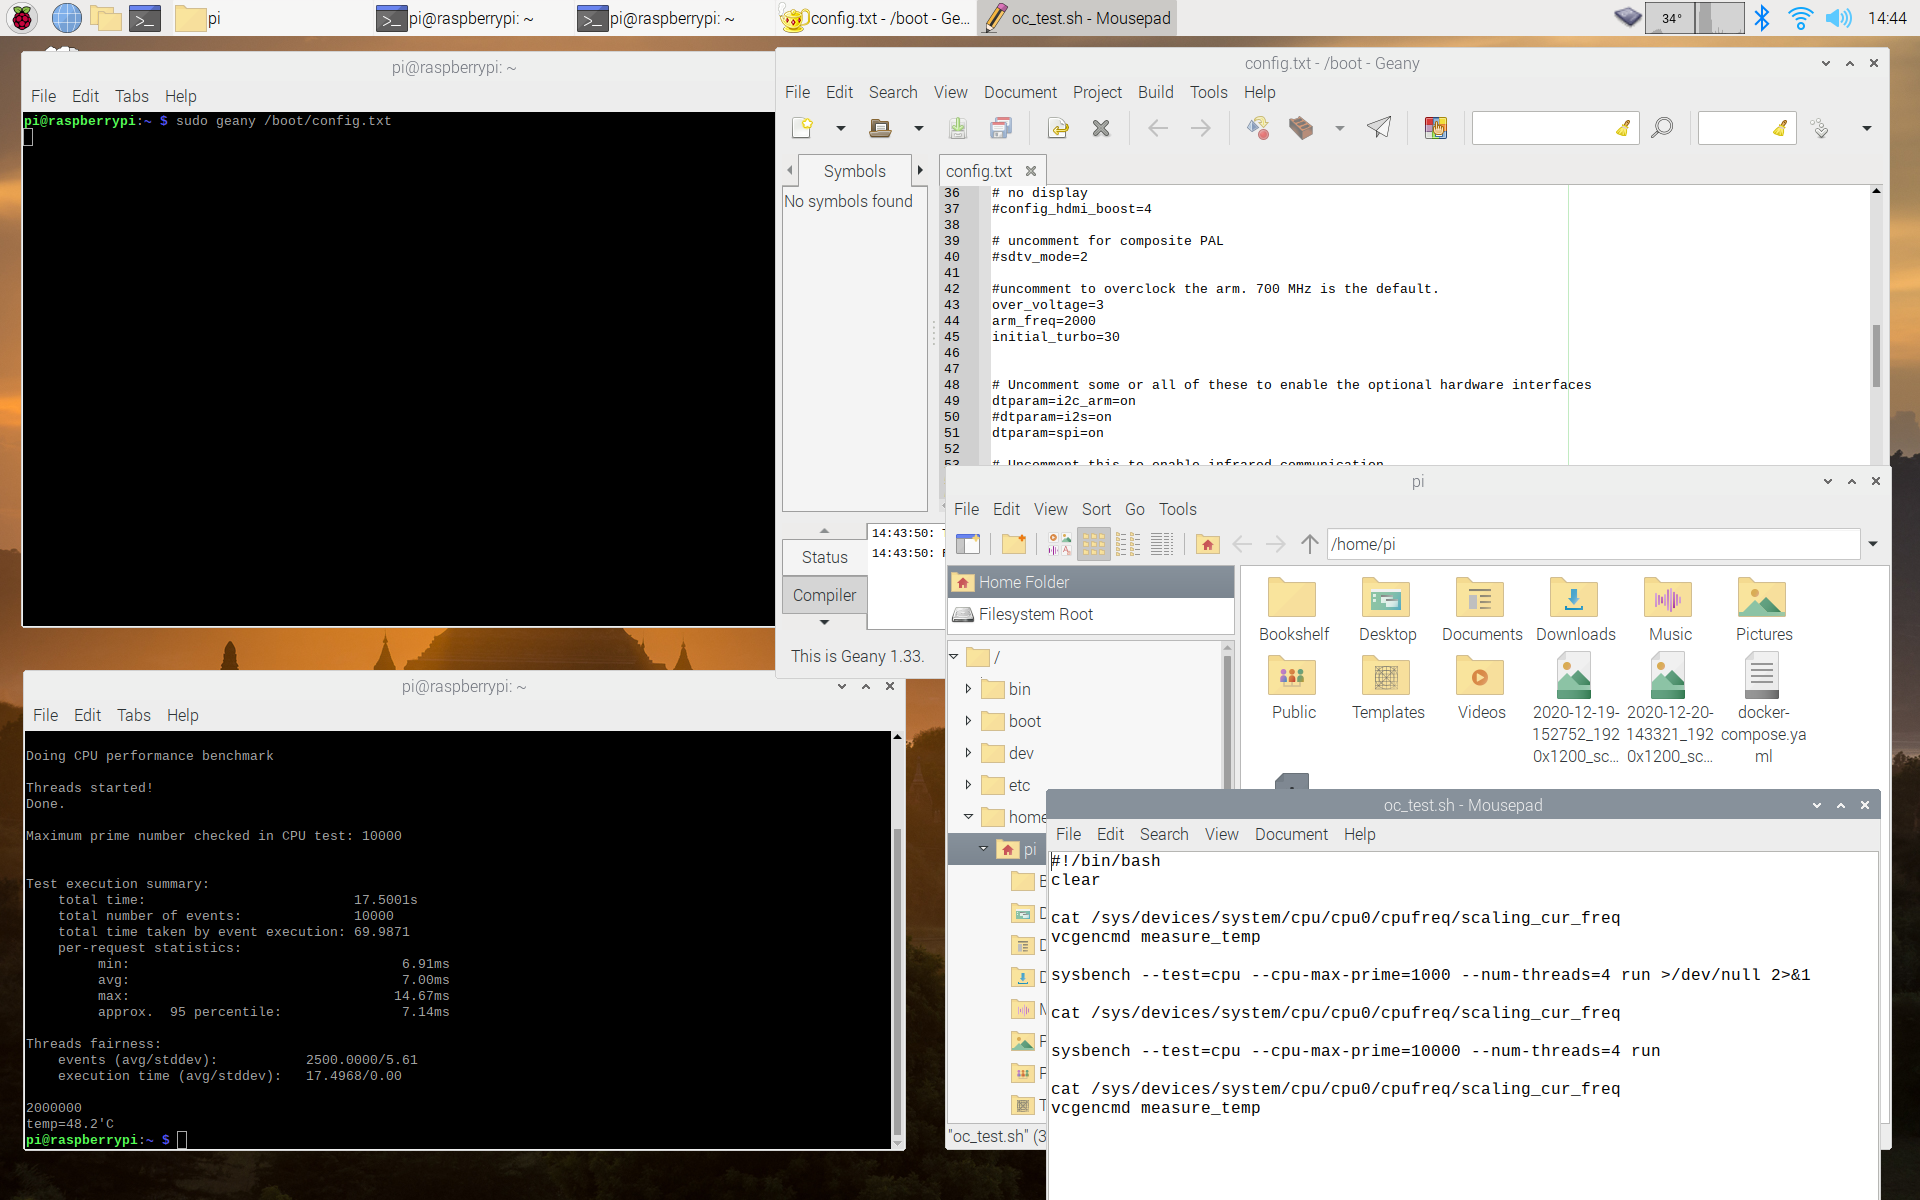
Task: Click the Geany reload file icon
Action: pyautogui.click(x=1058, y=128)
